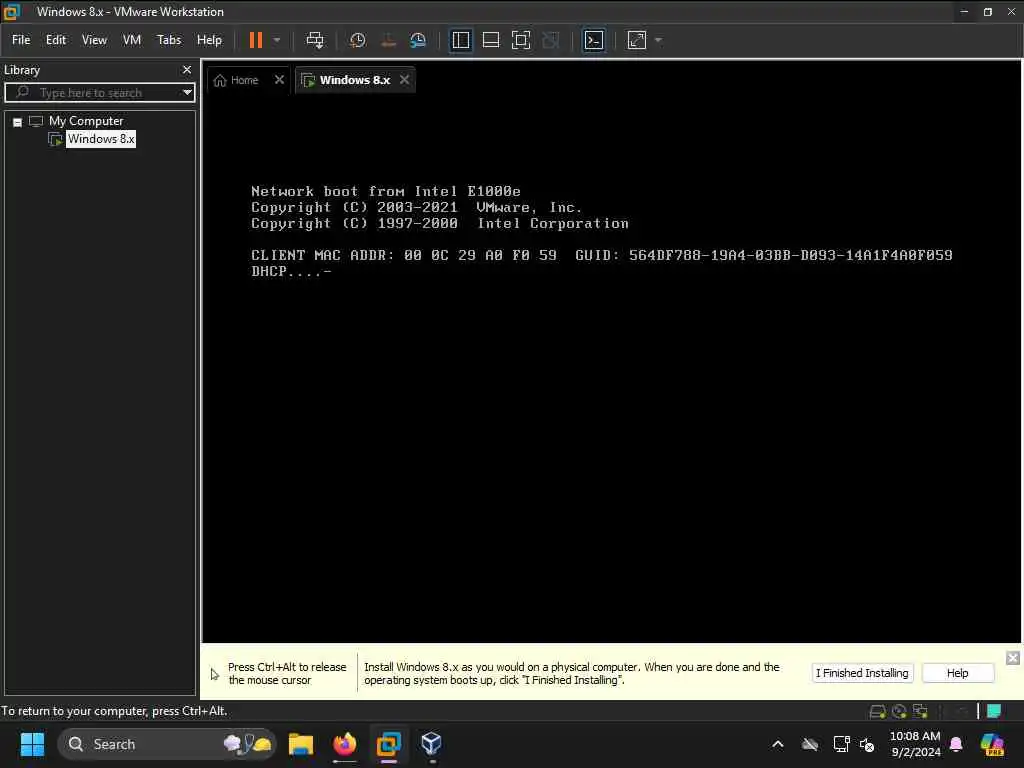Click the OneDrive cloud tray icon
Viewport: 1024px width, 768px height.
pos(810,744)
